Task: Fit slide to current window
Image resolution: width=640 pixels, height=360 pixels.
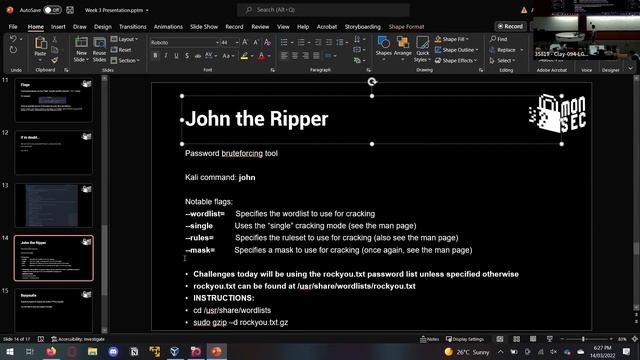Action: [x=635, y=339]
